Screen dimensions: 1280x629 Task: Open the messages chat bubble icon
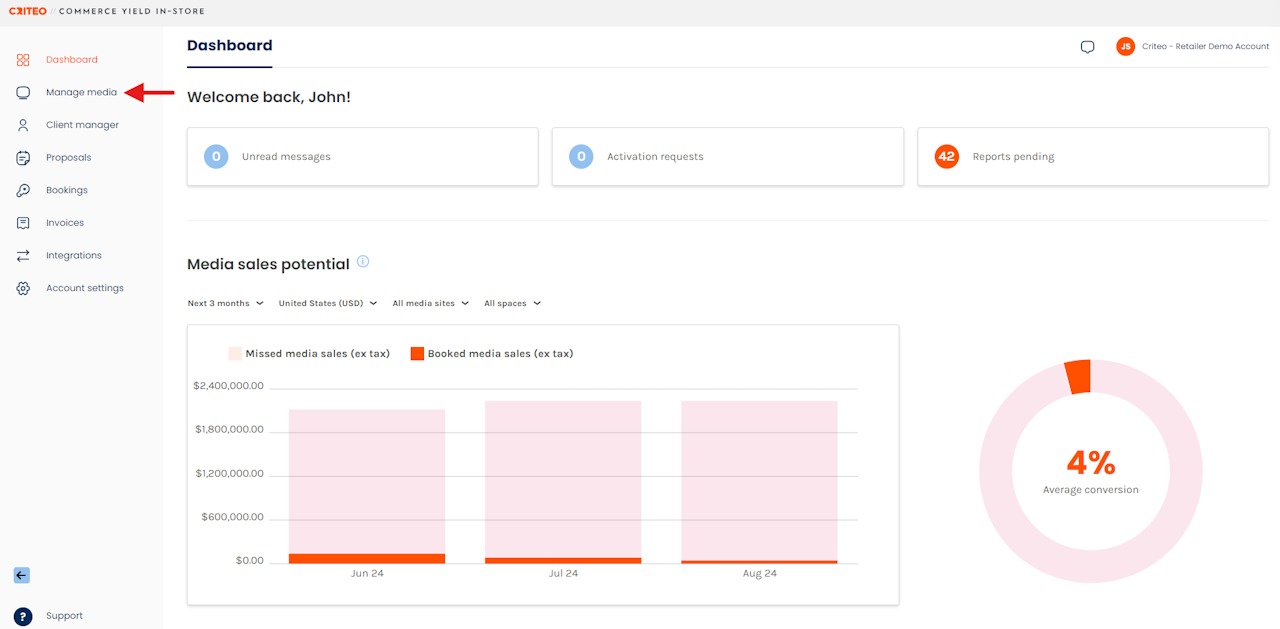click(x=1088, y=47)
